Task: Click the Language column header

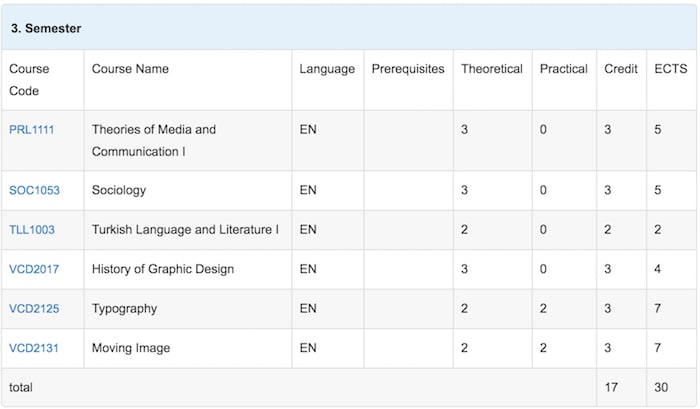Action: click(x=327, y=69)
